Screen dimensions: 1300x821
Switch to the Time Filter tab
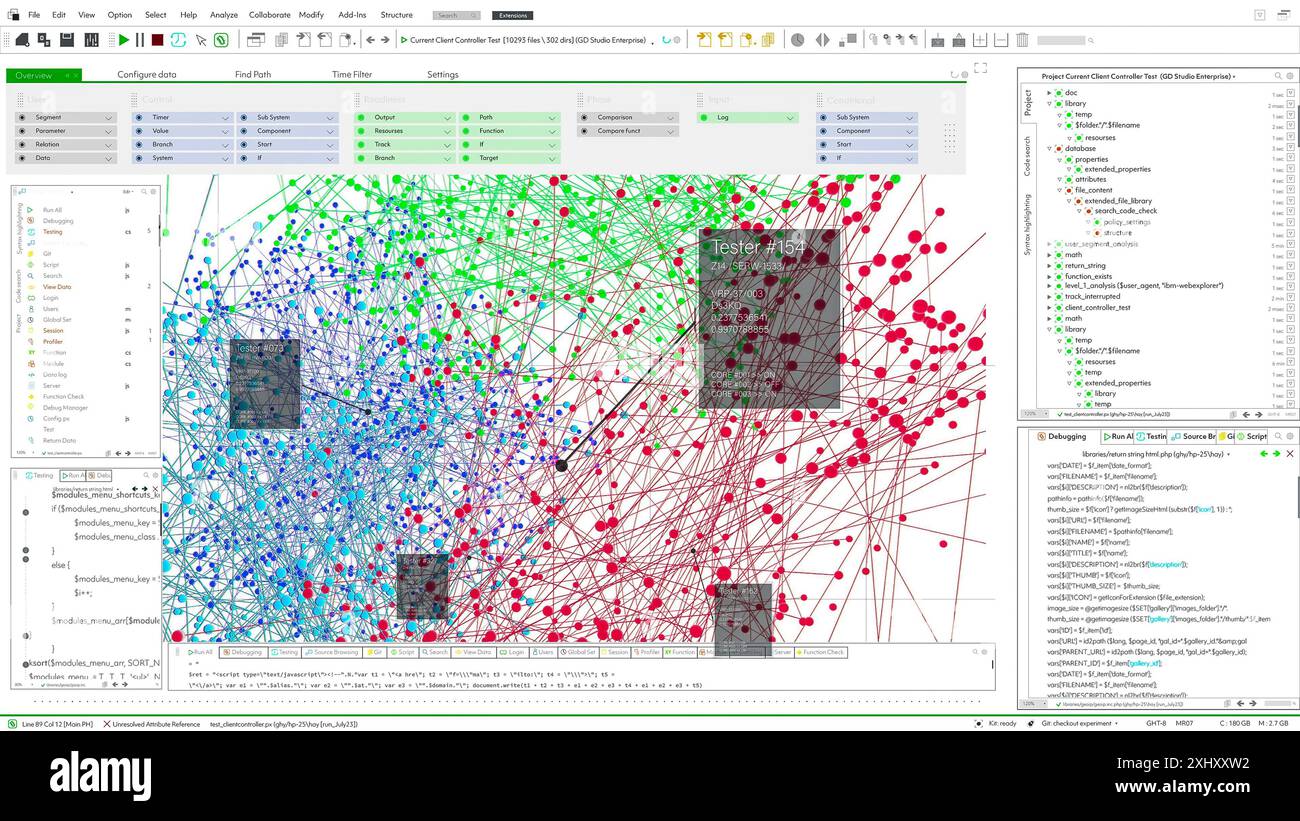point(352,75)
